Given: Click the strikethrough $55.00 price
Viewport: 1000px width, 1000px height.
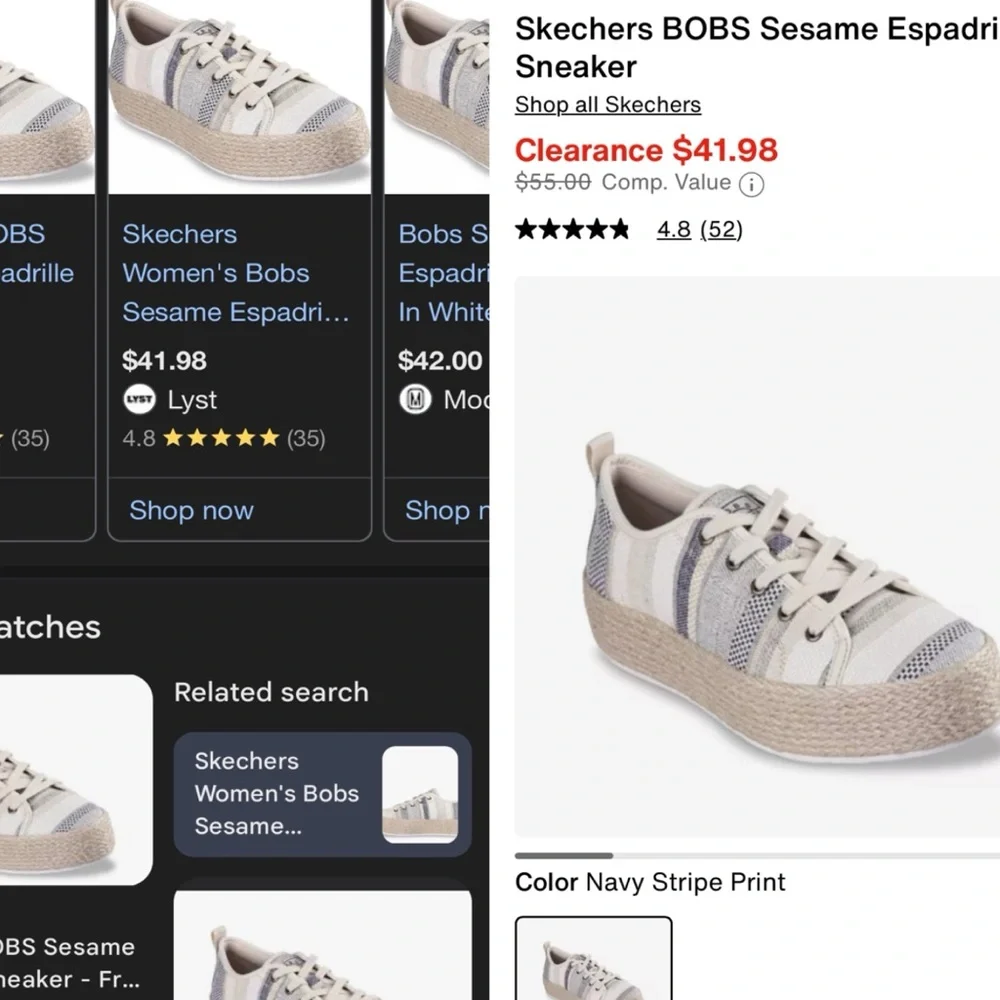Looking at the screenshot, I should pos(553,182).
